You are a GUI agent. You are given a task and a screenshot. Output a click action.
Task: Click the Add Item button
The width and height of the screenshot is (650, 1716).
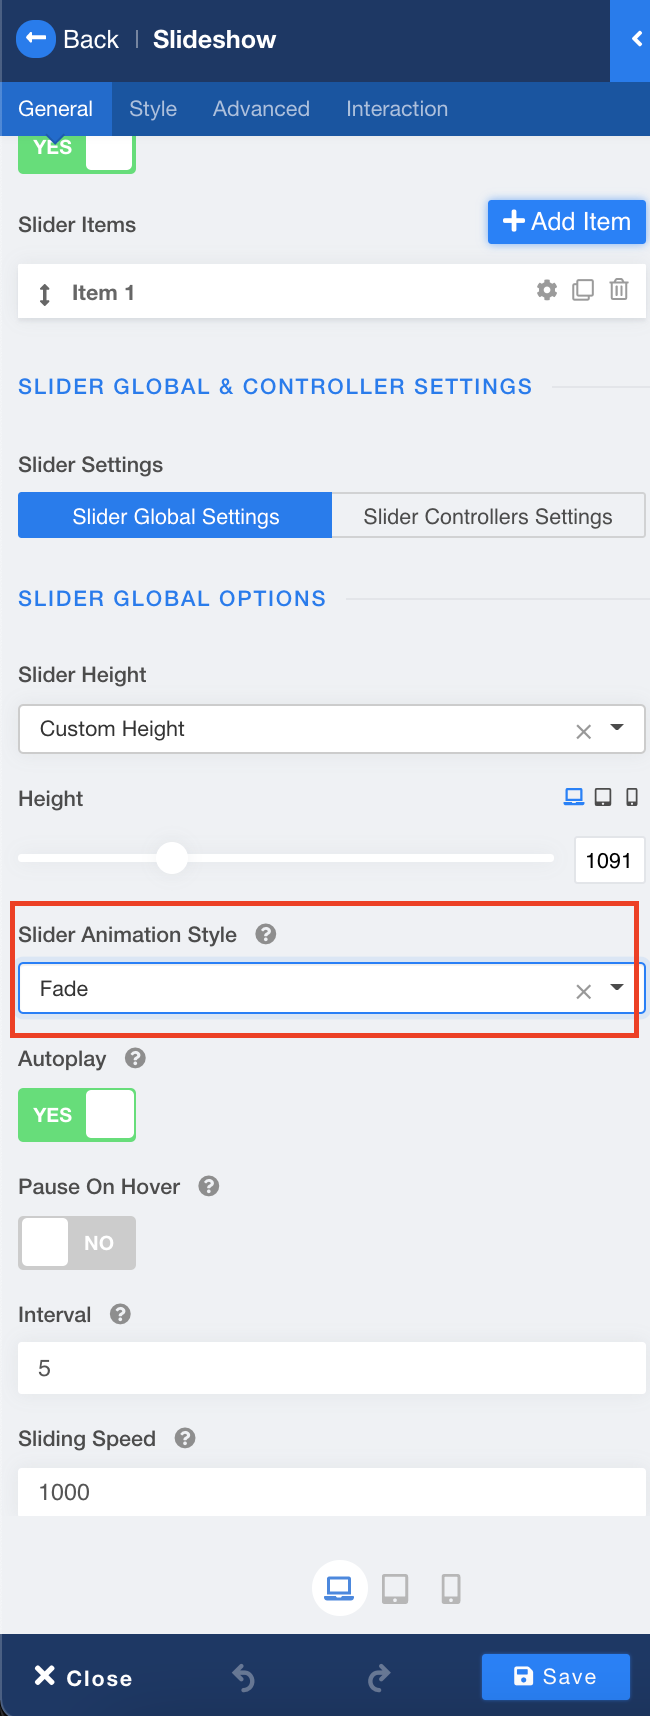566,222
